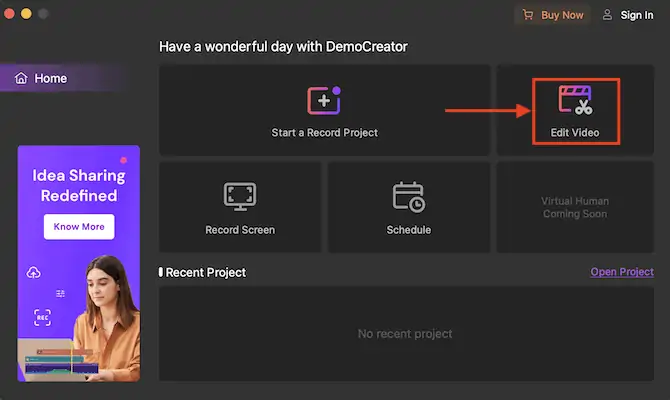Click the Home house icon in sidebar

(x=21, y=78)
